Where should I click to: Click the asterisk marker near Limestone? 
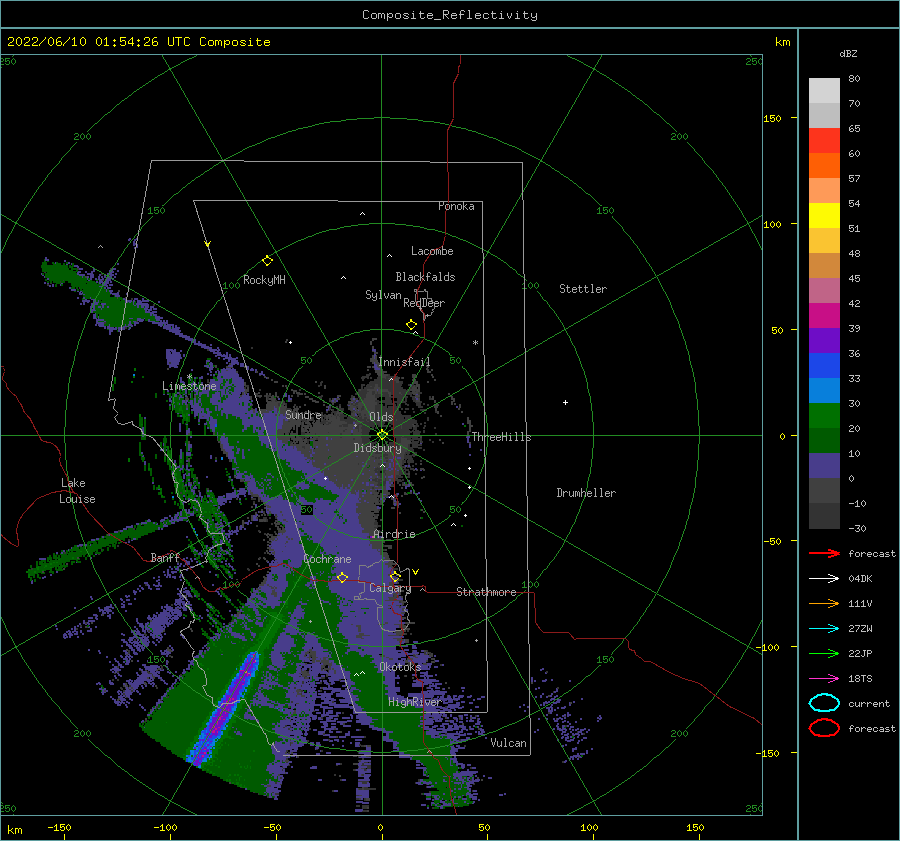coord(189,377)
